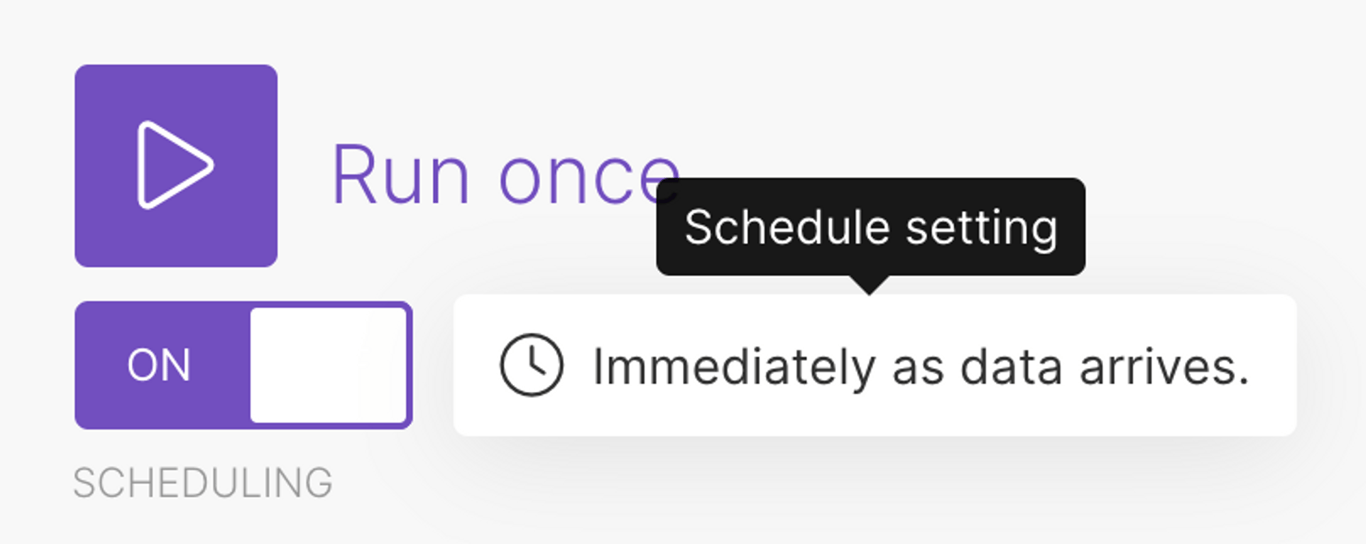The image size is (1366, 544).
Task: Click the purple half of the scheduling toggle
Action: point(162,365)
